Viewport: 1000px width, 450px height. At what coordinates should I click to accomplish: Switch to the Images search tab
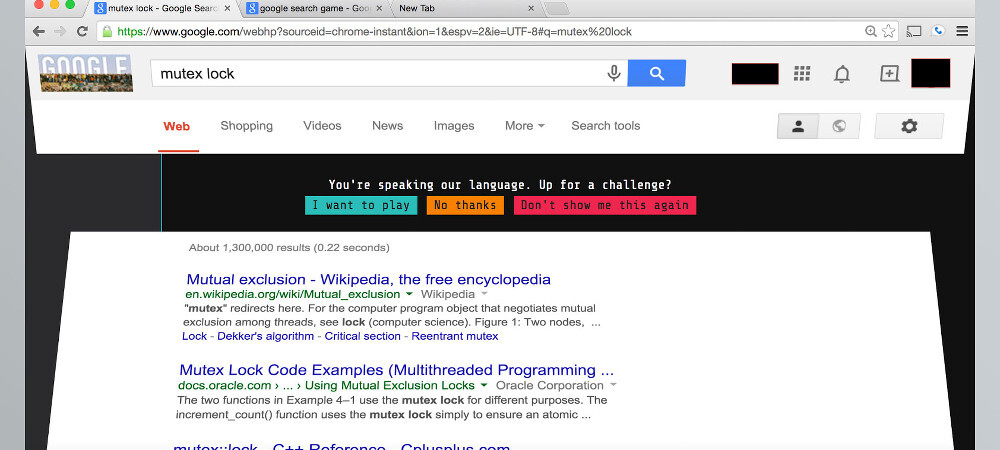pos(454,126)
